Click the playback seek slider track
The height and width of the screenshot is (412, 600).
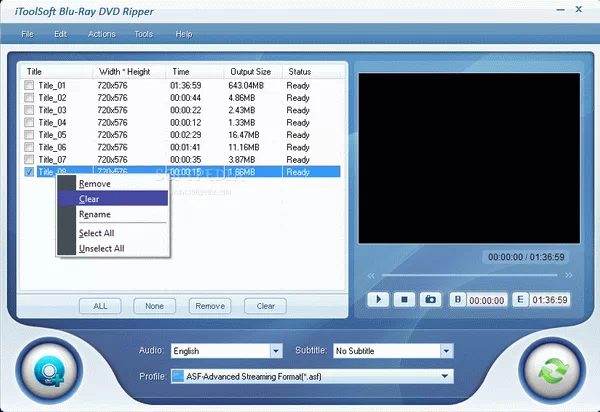pos(468,275)
